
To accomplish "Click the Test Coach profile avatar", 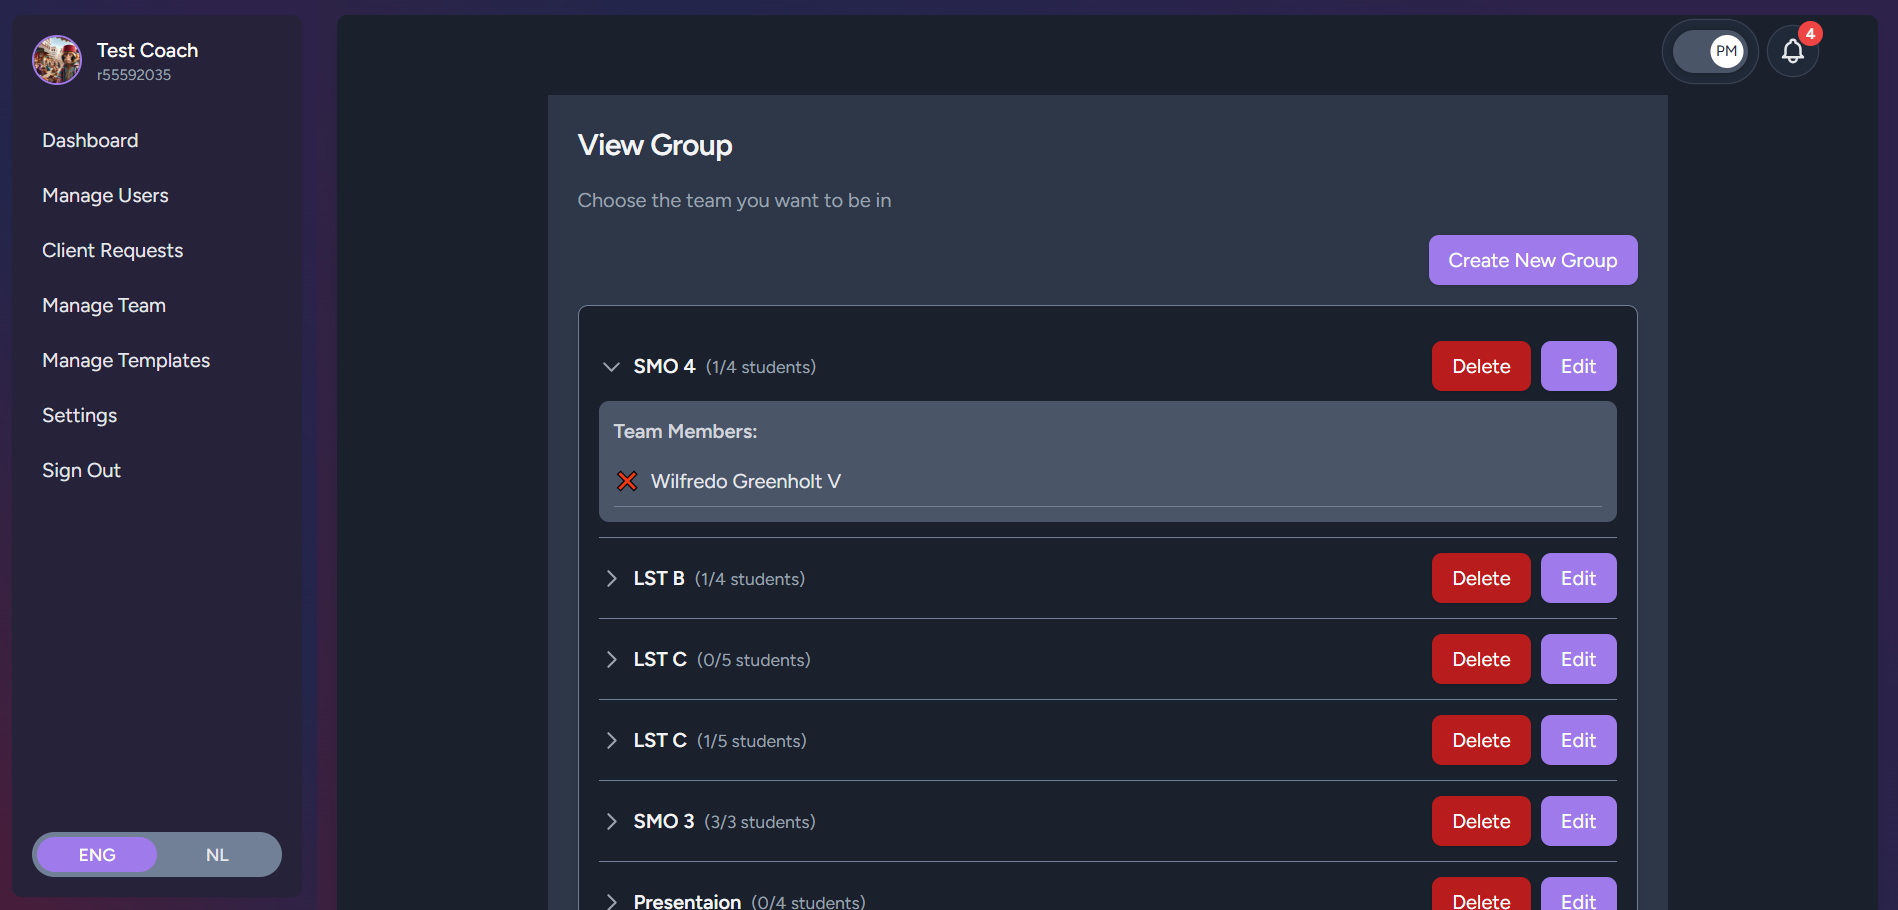I will 56,60.
